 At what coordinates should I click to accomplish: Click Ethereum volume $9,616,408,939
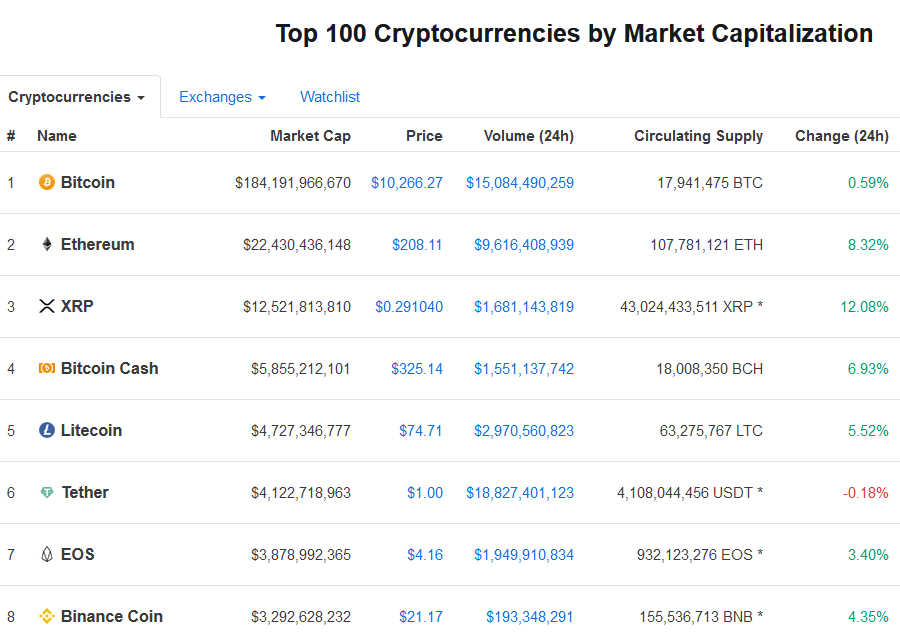524,245
